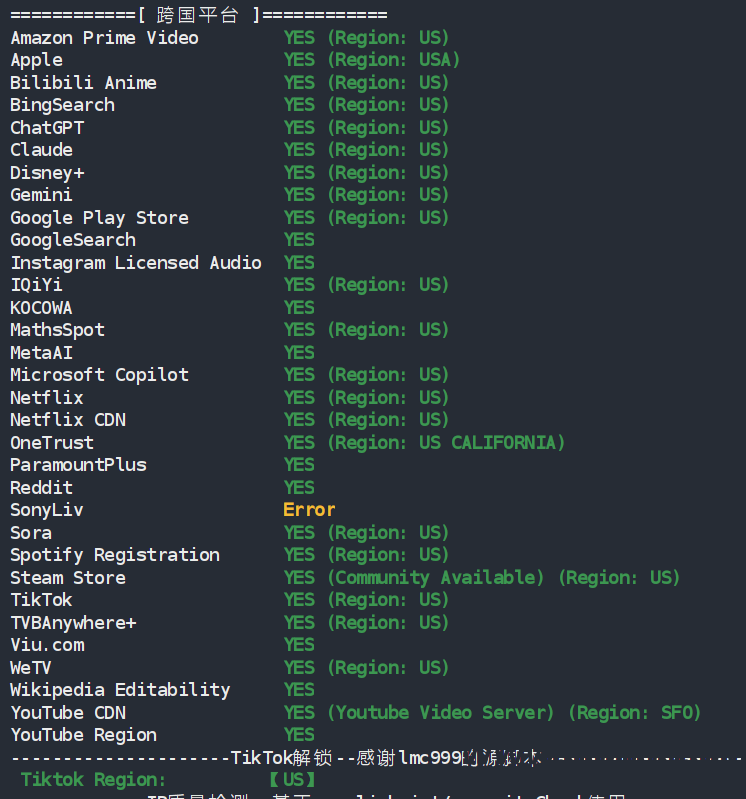Click the TikTok解锁 divider heading

(x=281, y=758)
